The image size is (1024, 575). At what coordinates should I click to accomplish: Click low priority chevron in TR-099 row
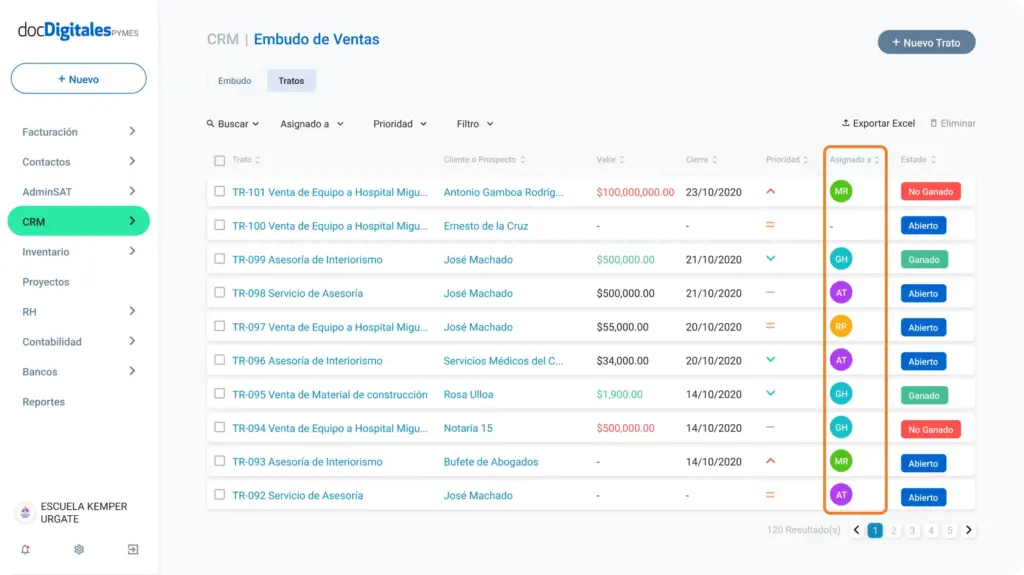(771, 259)
